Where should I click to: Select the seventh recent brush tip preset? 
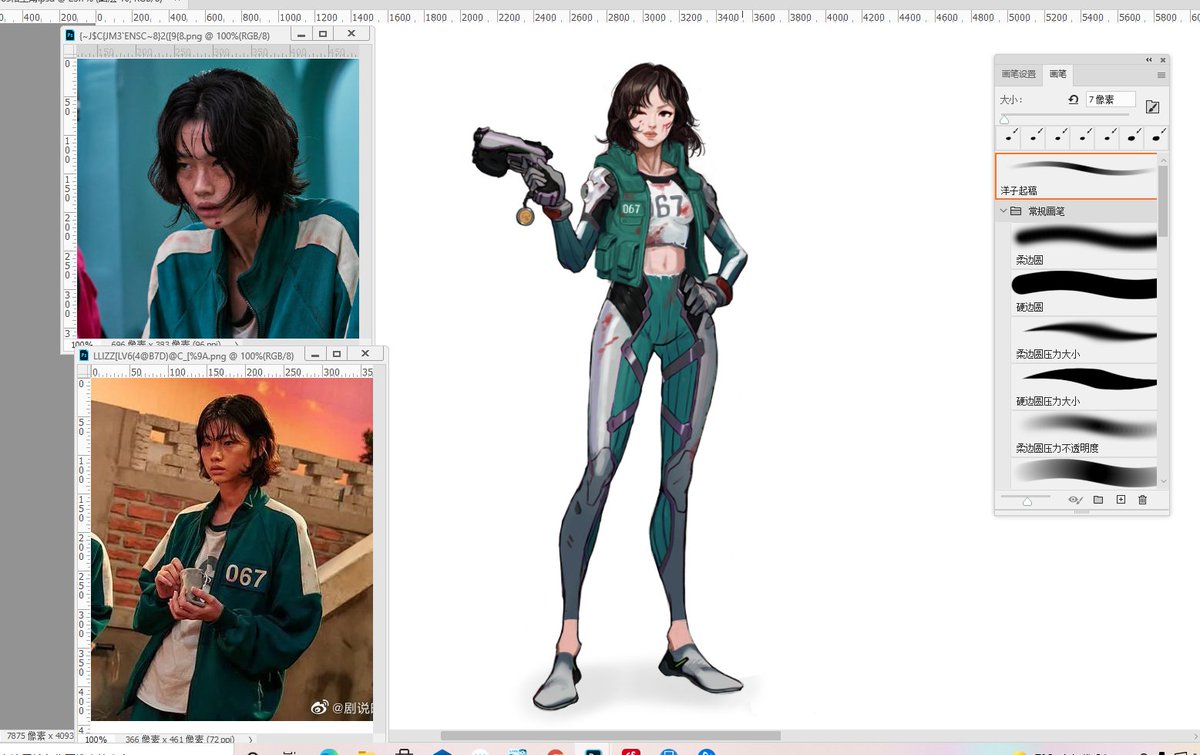(x=1157, y=136)
